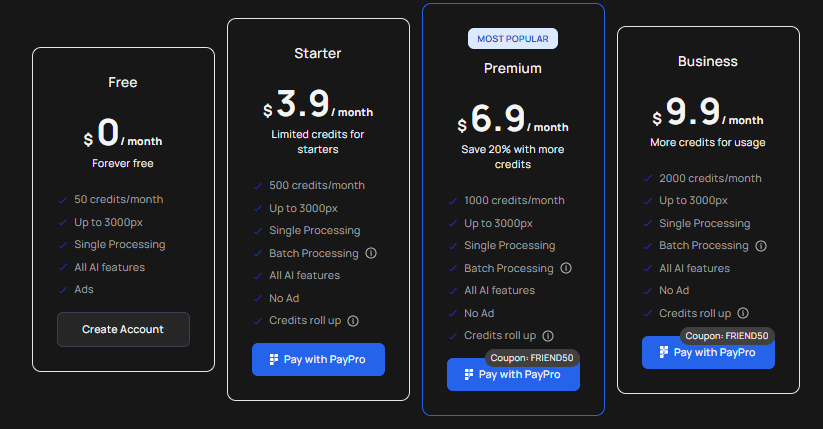
Task: Open Credits roll up info icon in Starter plan
Action: coord(353,321)
